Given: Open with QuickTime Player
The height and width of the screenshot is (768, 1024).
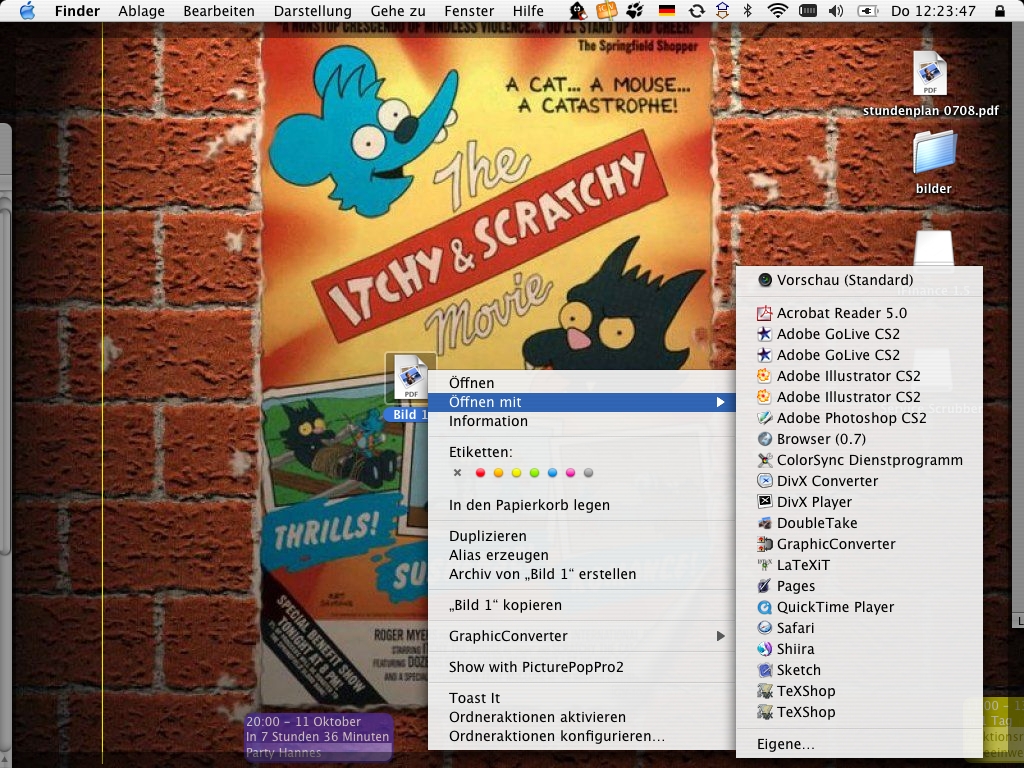Looking at the screenshot, I should [x=859, y=607].
